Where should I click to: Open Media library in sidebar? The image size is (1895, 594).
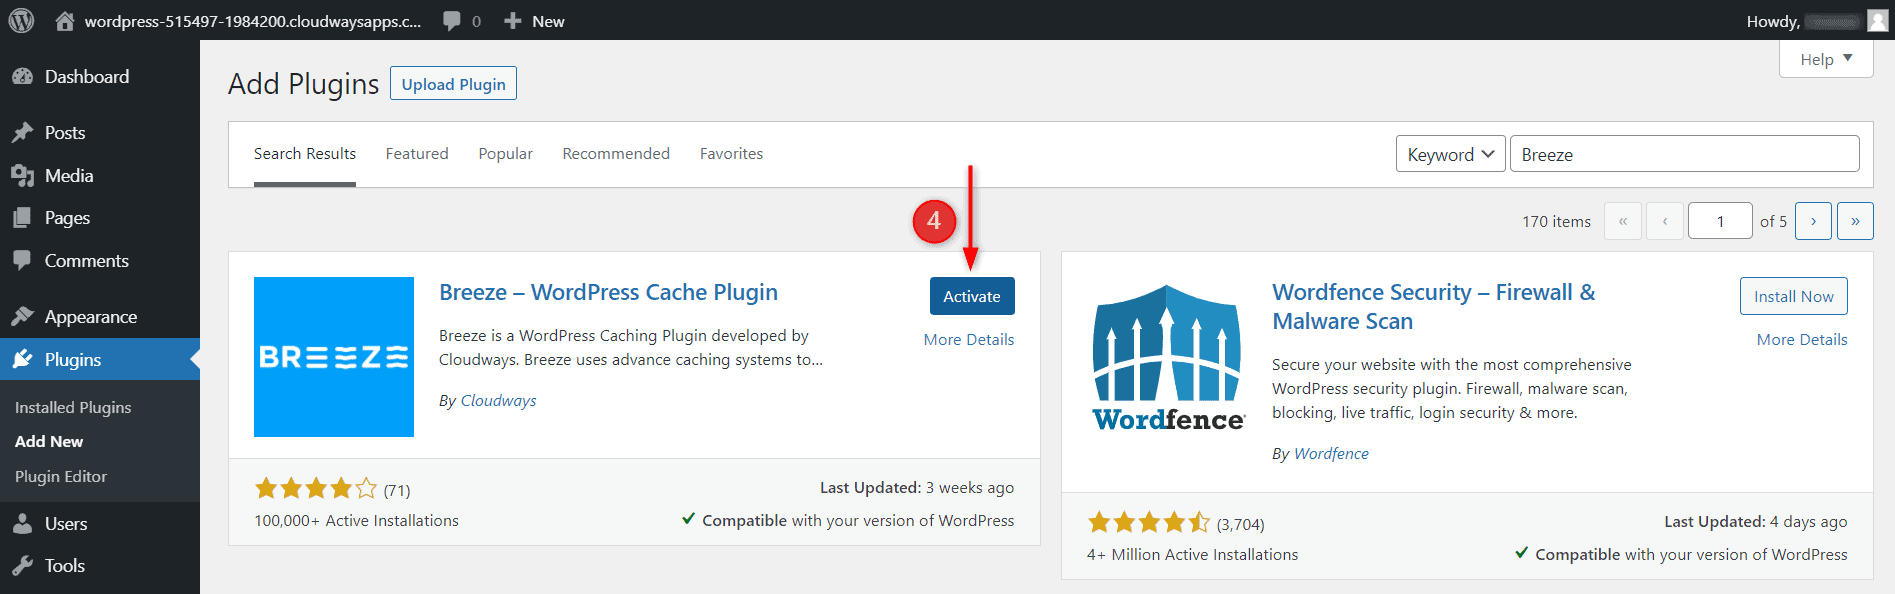(x=68, y=176)
